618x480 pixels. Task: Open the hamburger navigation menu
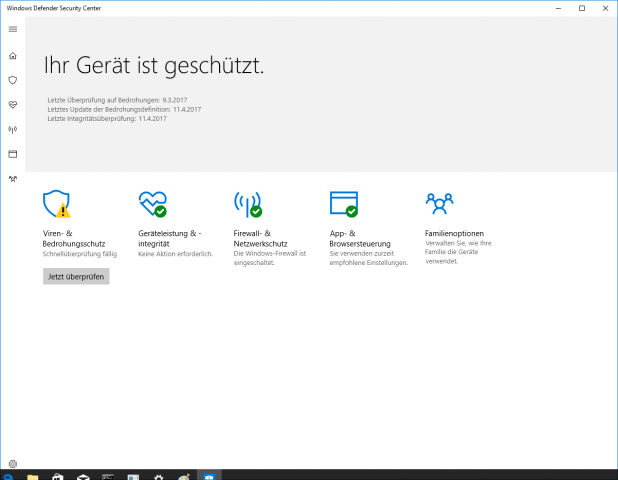click(x=13, y=29)
